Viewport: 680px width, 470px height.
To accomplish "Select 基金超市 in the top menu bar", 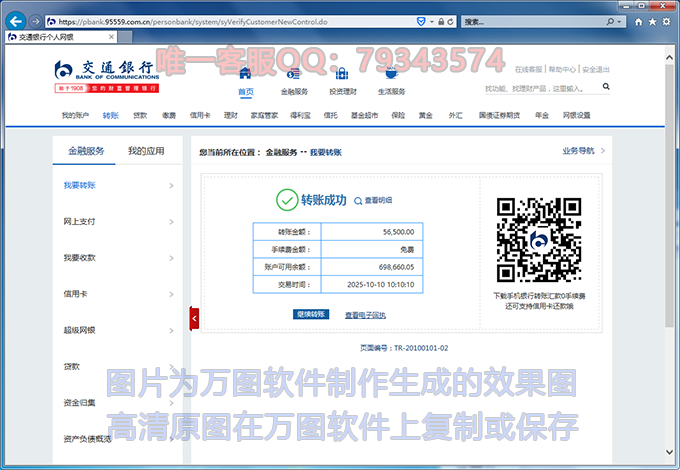I will tap(365, 116).
